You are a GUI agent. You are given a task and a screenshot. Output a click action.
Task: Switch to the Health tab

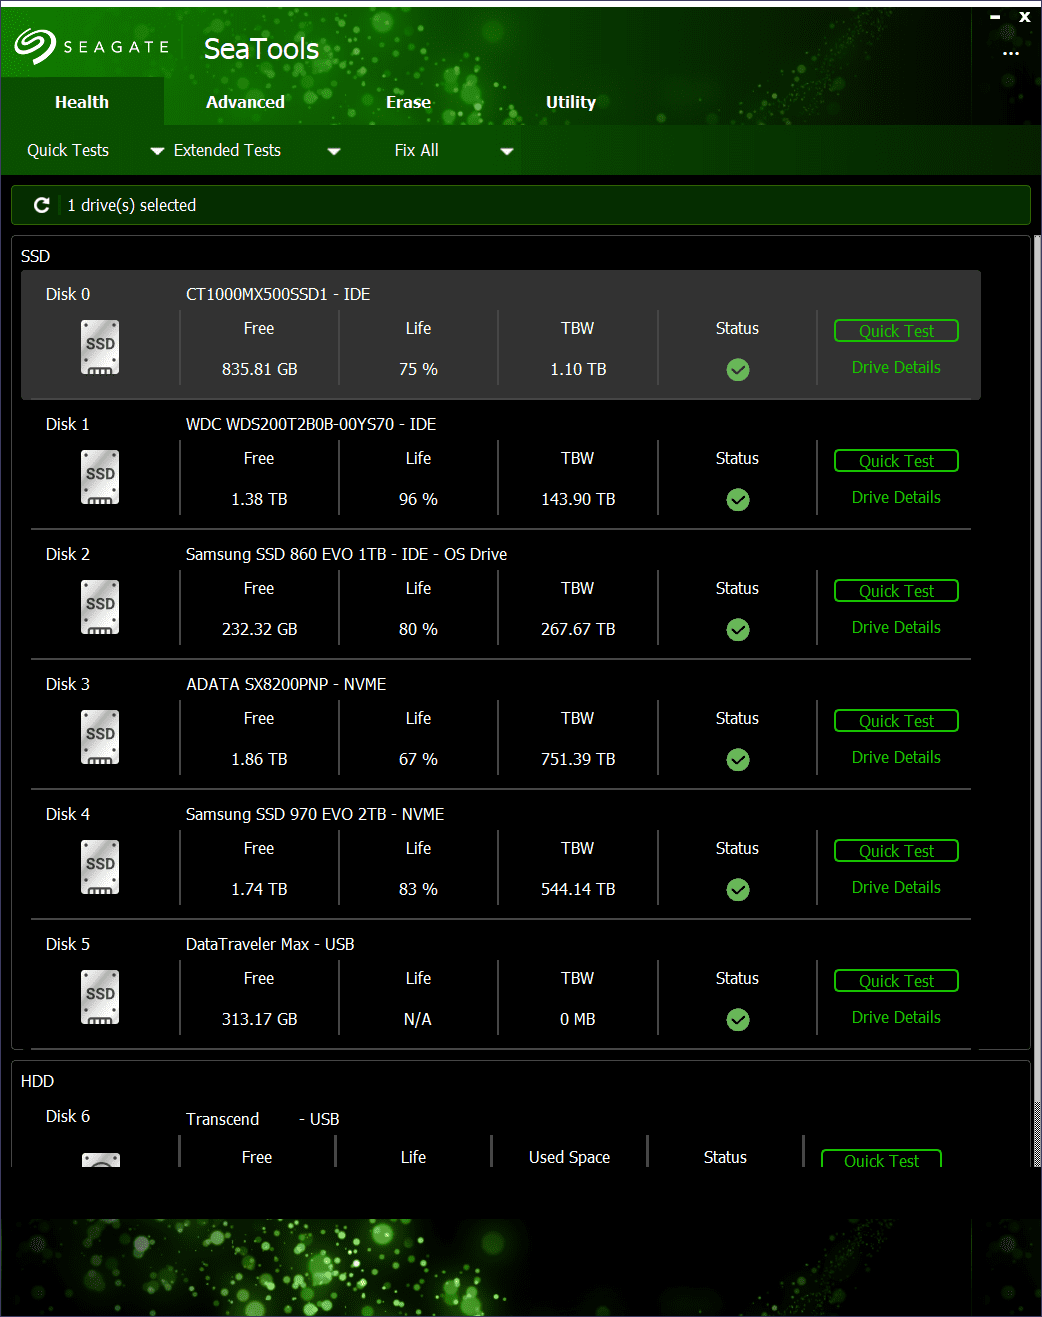tap(82, 102)
